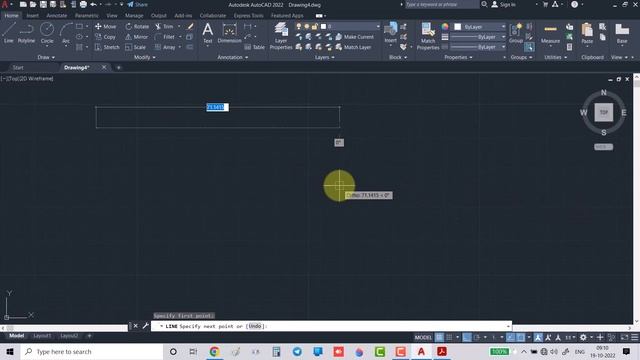Open the lineweight ByLayer dropdown
The width and height of the screenshot is (640, 360).
tap(478, 37)
